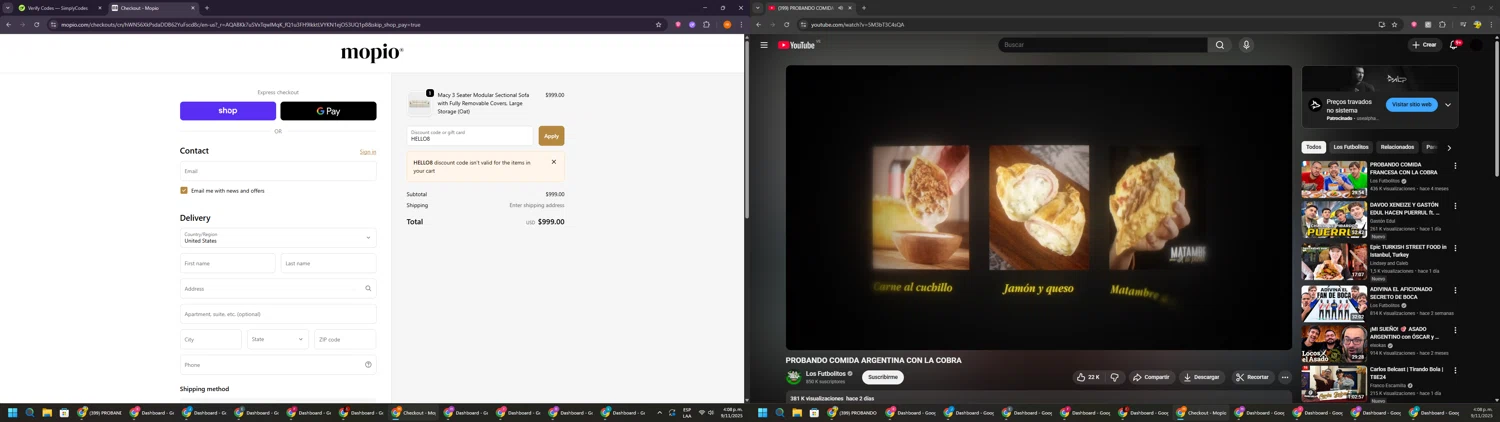Select the Todos filter chip

pyautogui.click(x=1314, y=147)
